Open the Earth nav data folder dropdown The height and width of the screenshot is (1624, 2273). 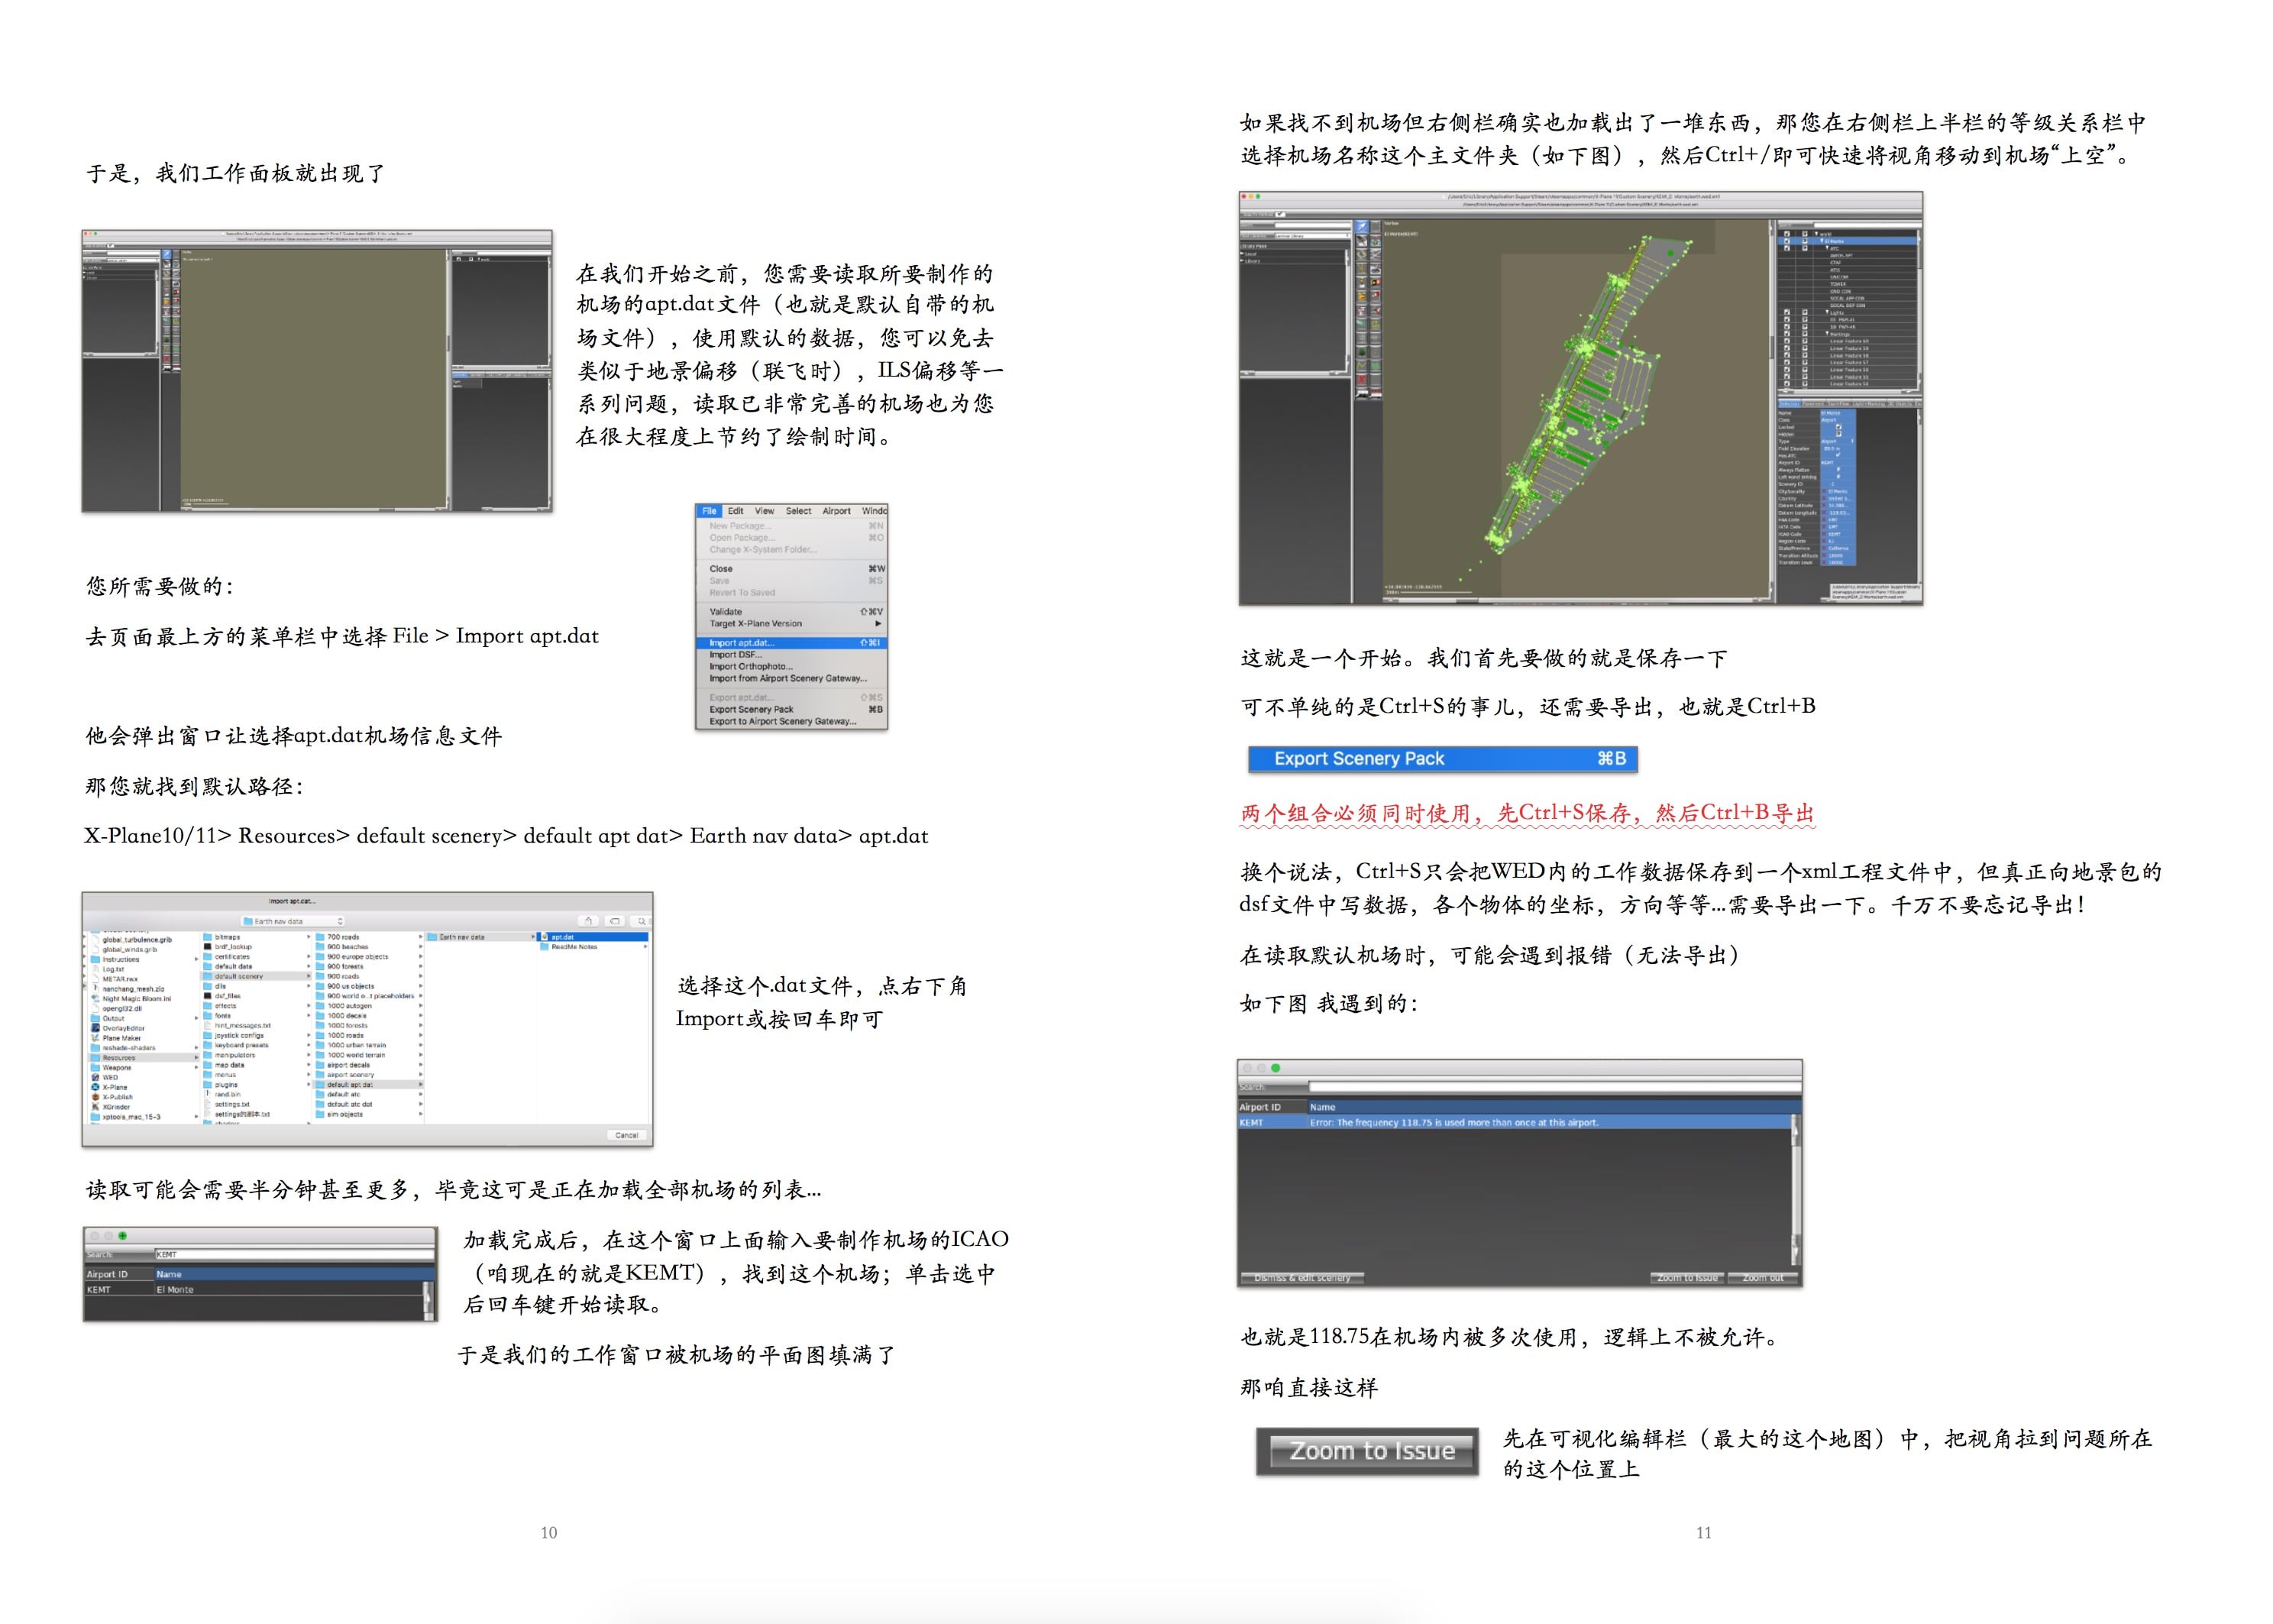[x=293, y=921]
